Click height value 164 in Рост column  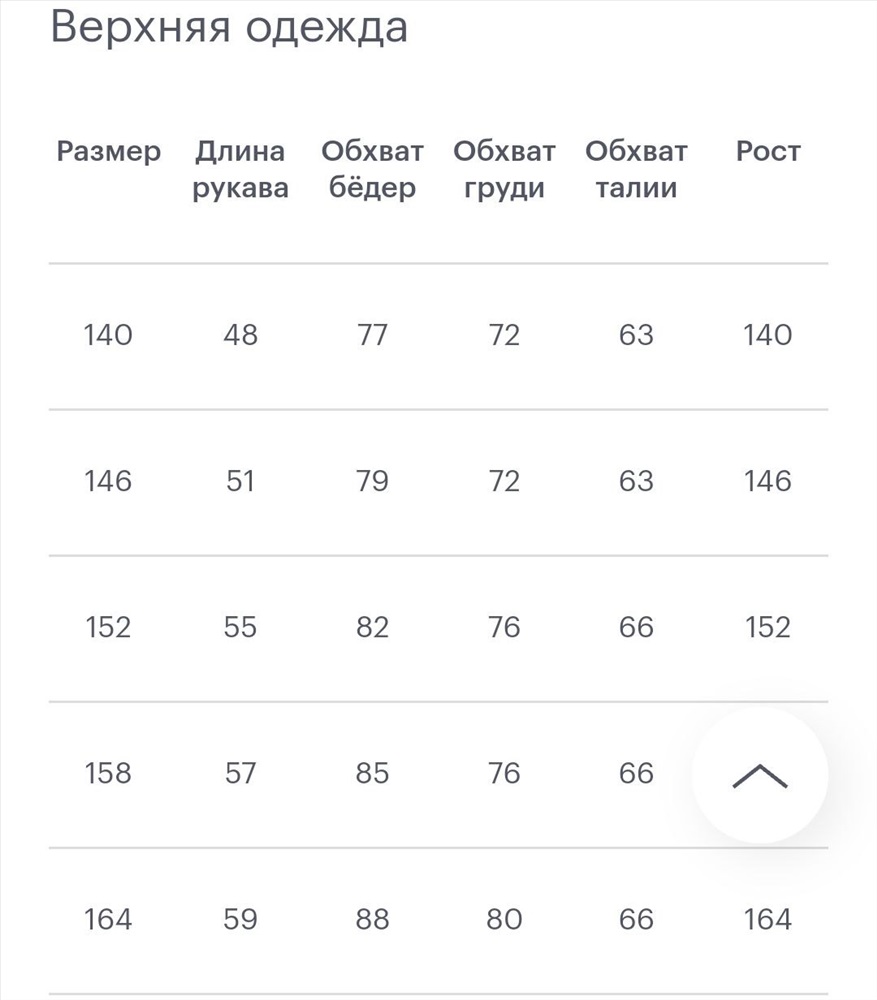(768, 919)
